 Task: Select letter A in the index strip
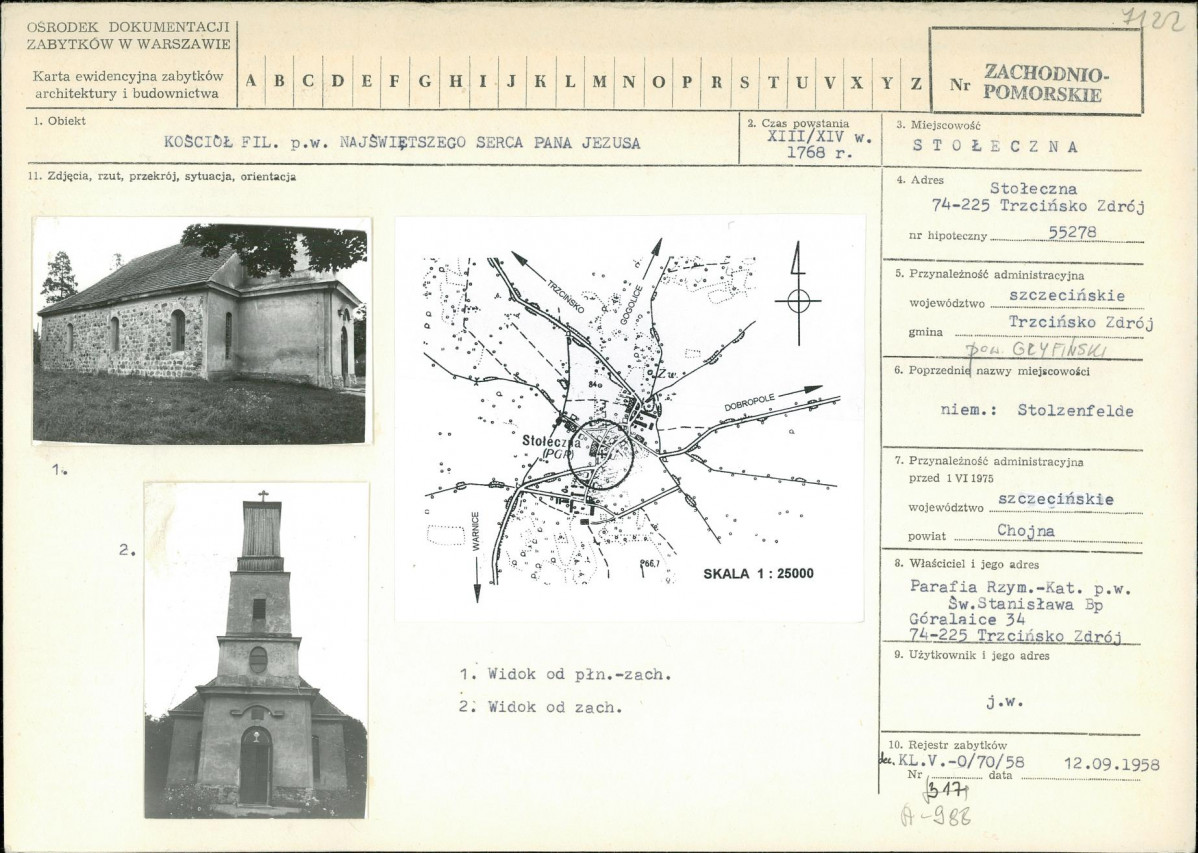click(x=251, y=82)
